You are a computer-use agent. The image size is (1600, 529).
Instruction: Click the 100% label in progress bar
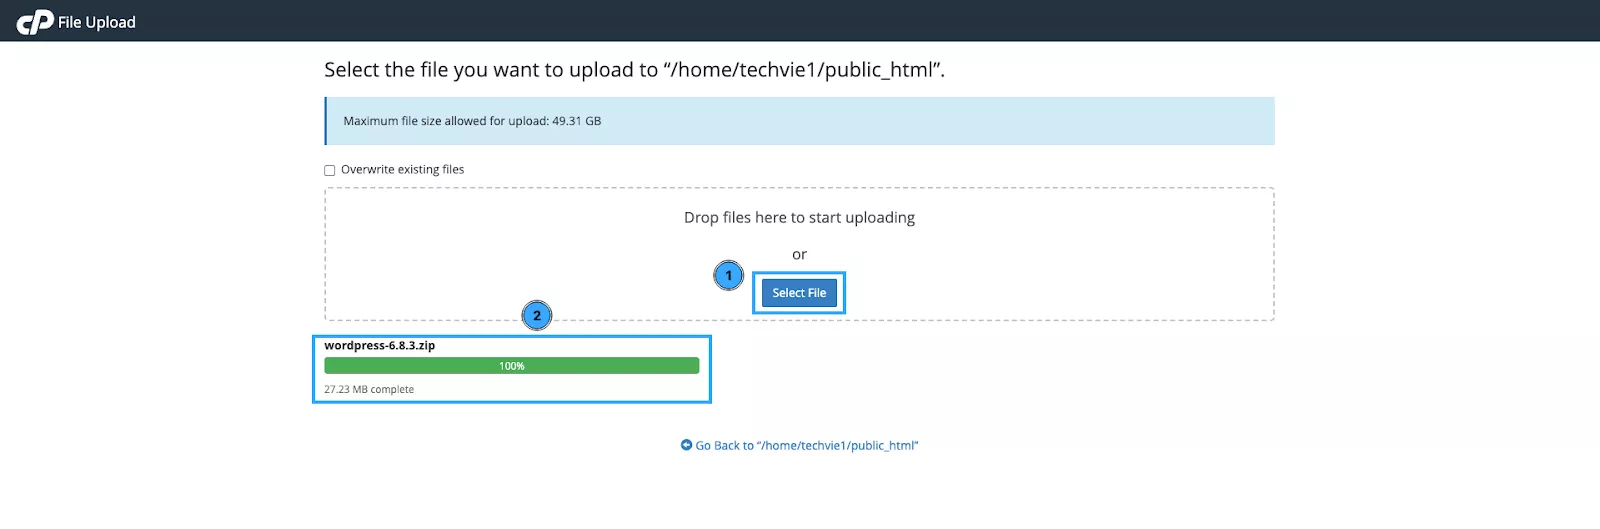point(512,366)
